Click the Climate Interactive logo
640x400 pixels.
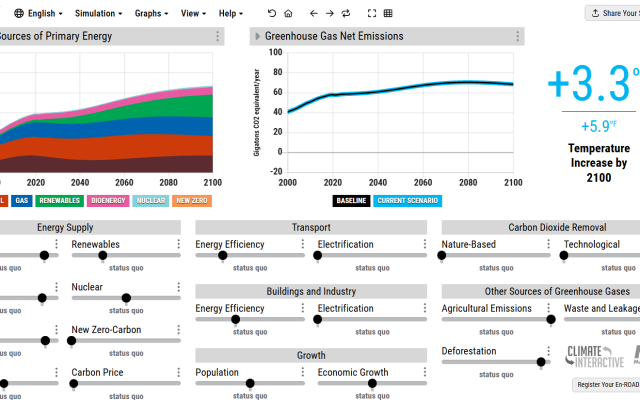tap(594, 356)
